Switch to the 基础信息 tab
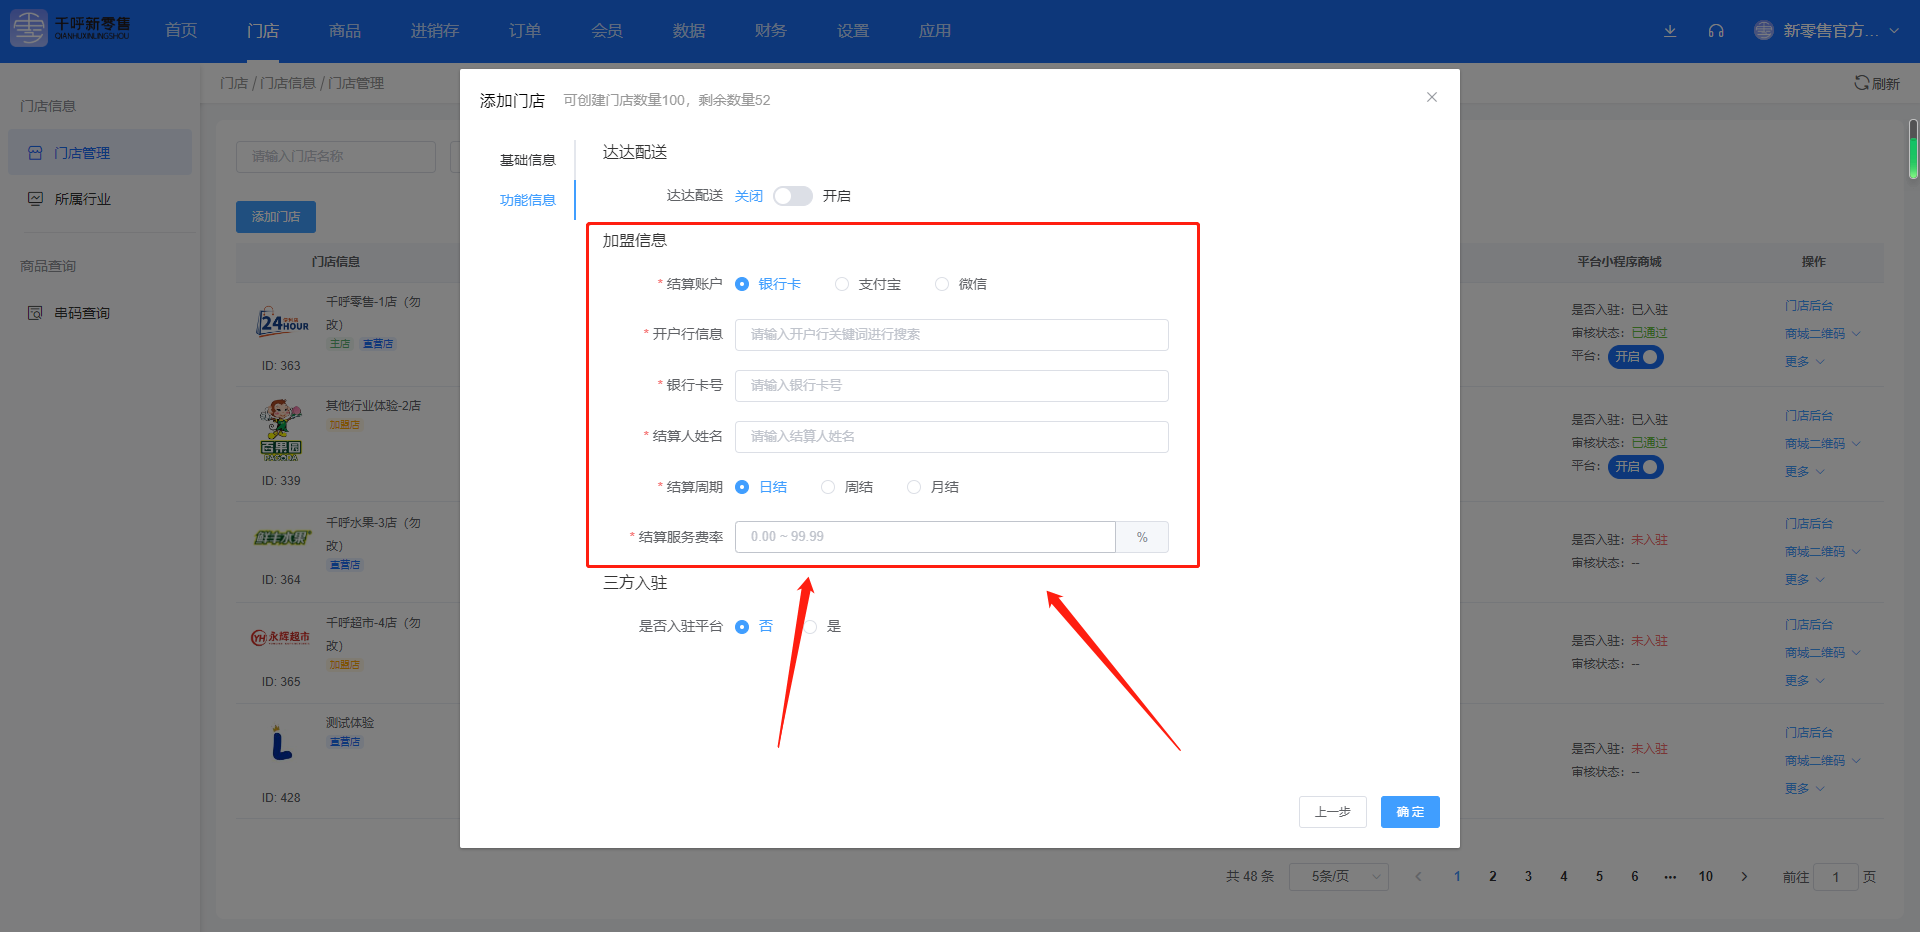 click(x=527, y=160)
